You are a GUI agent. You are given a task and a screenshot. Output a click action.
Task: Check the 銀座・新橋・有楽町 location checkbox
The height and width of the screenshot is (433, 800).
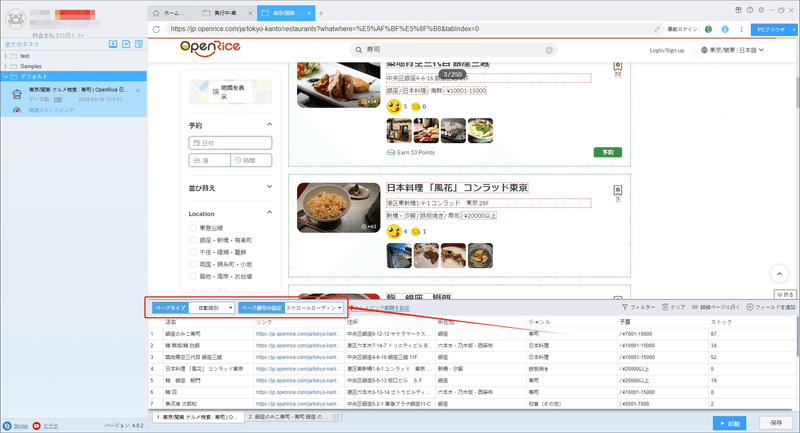click(x=192, y=240)
